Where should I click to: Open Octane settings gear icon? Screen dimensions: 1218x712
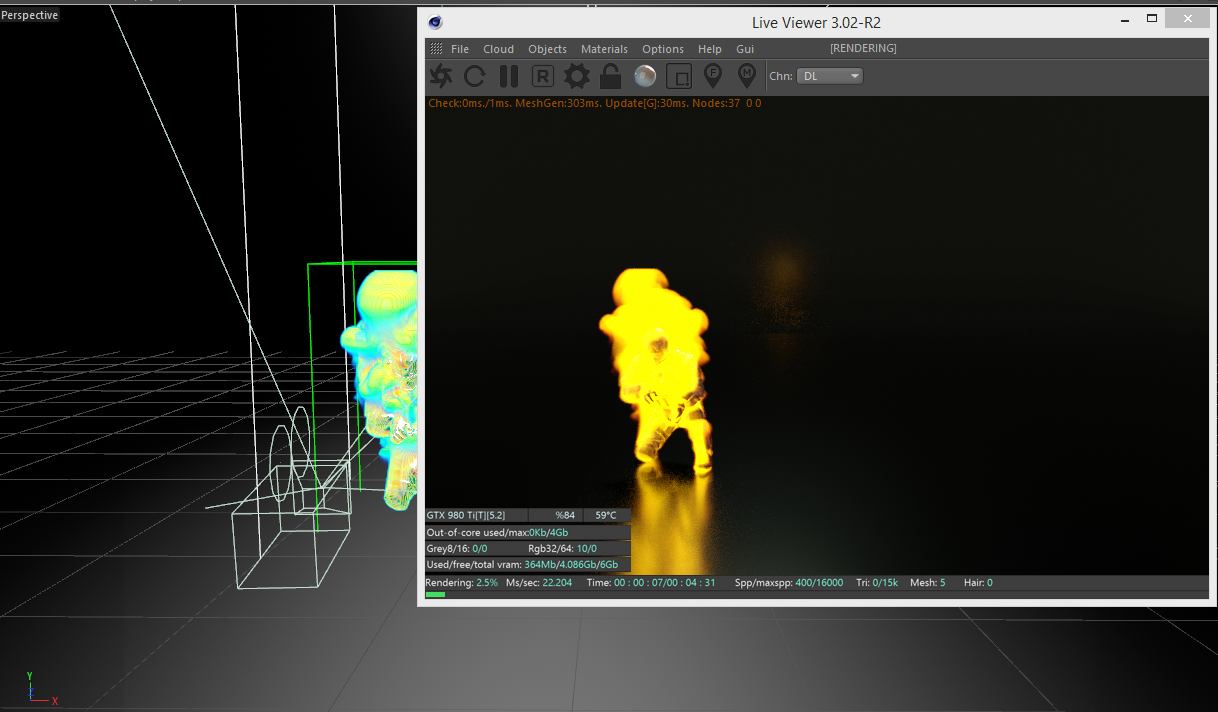(577, 76)
